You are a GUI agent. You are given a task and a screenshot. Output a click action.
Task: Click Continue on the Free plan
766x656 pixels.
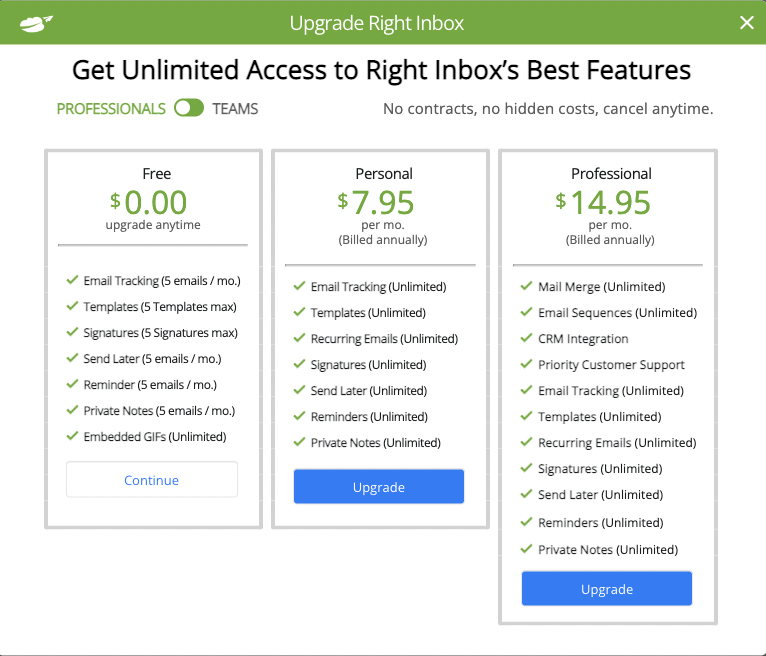[x=152, y=480]
